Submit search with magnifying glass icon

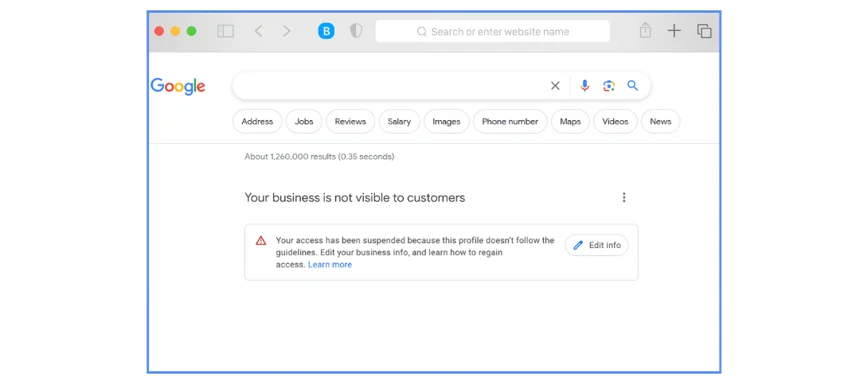click(633, 86)
